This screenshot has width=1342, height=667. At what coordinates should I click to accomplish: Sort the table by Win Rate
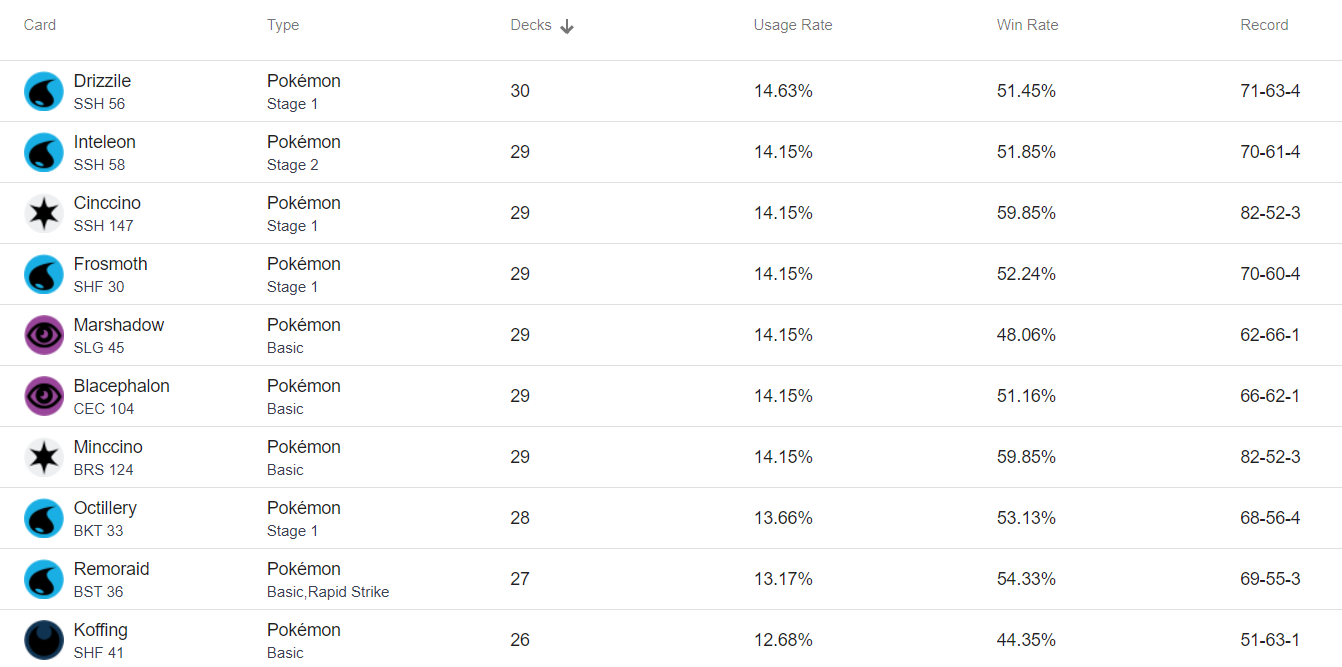pos(1027,25)
